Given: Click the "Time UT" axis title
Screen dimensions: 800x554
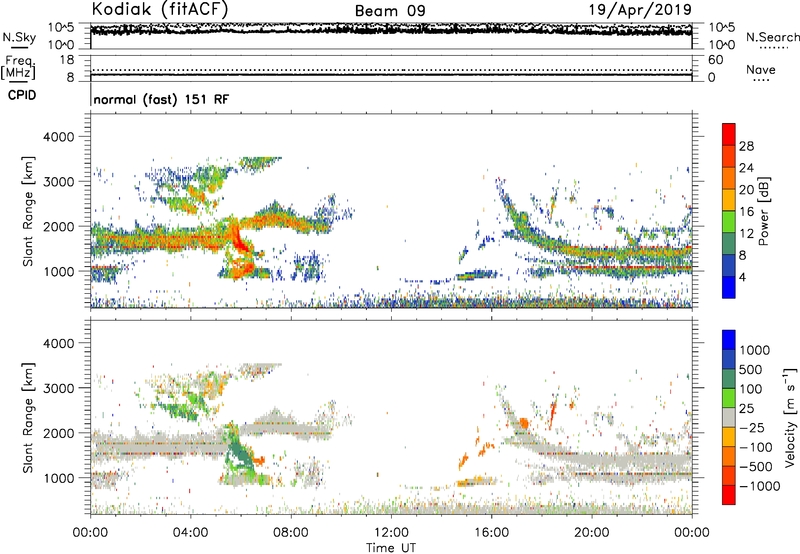Looking at the screenshot, I should tap(391, 547).
